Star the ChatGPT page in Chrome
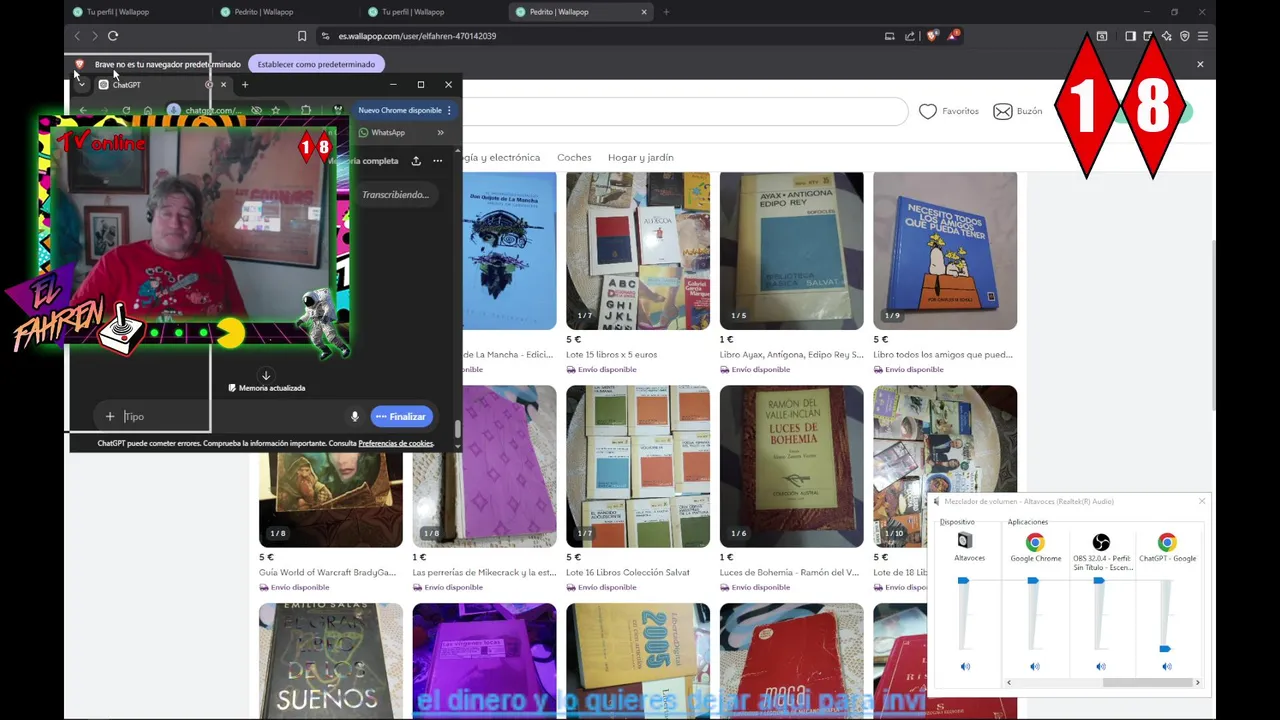Image resolution: width=1280 pixels, height=720 pixels. point(275,110)
